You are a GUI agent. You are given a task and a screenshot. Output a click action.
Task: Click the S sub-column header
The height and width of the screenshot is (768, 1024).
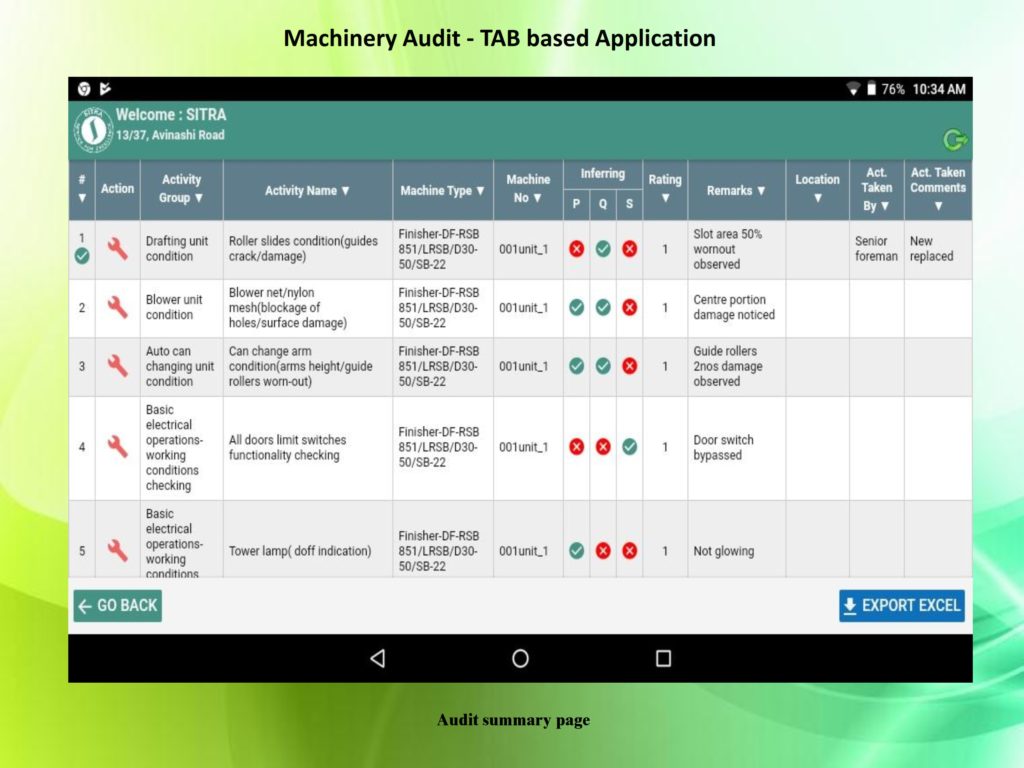pyautogui.click(x=630, y=204)
